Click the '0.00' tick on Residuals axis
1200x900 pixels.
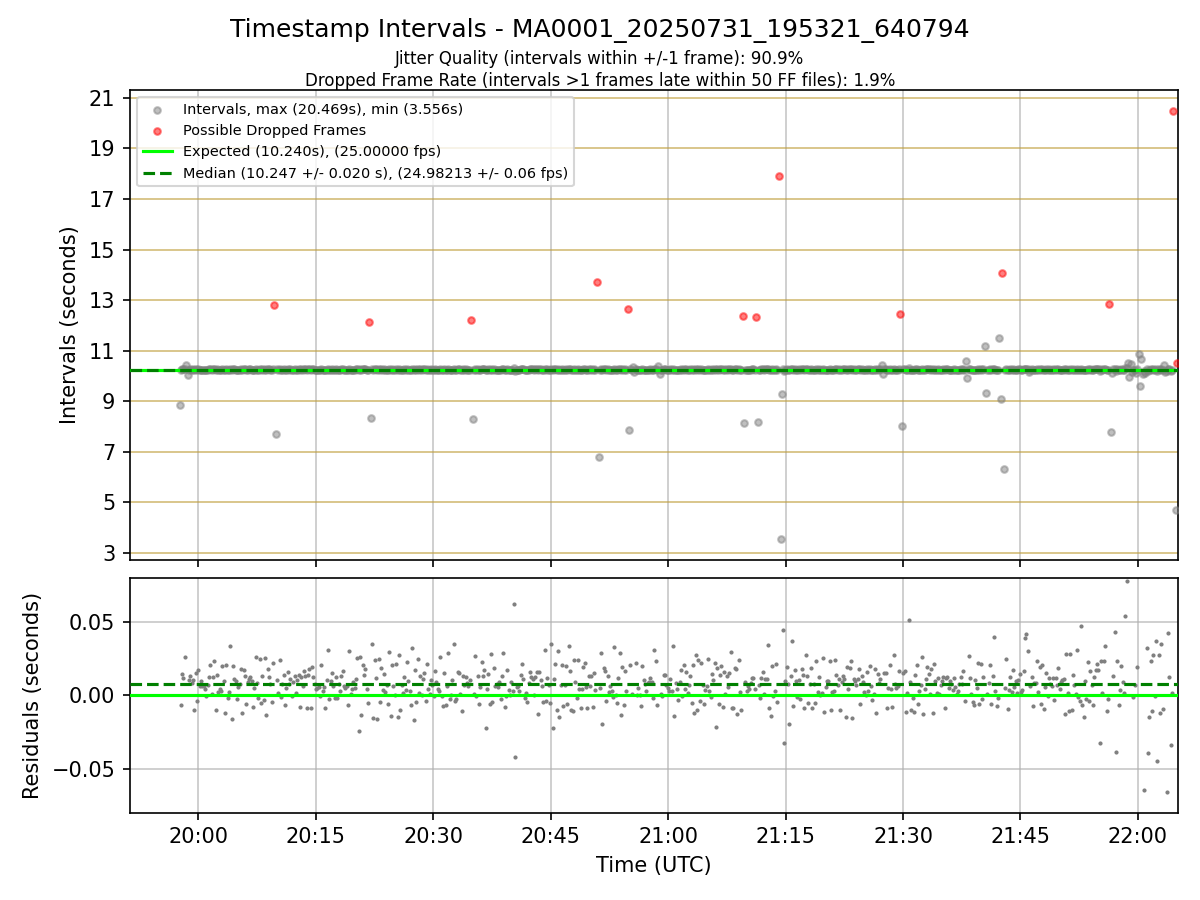tap(93, 695)
